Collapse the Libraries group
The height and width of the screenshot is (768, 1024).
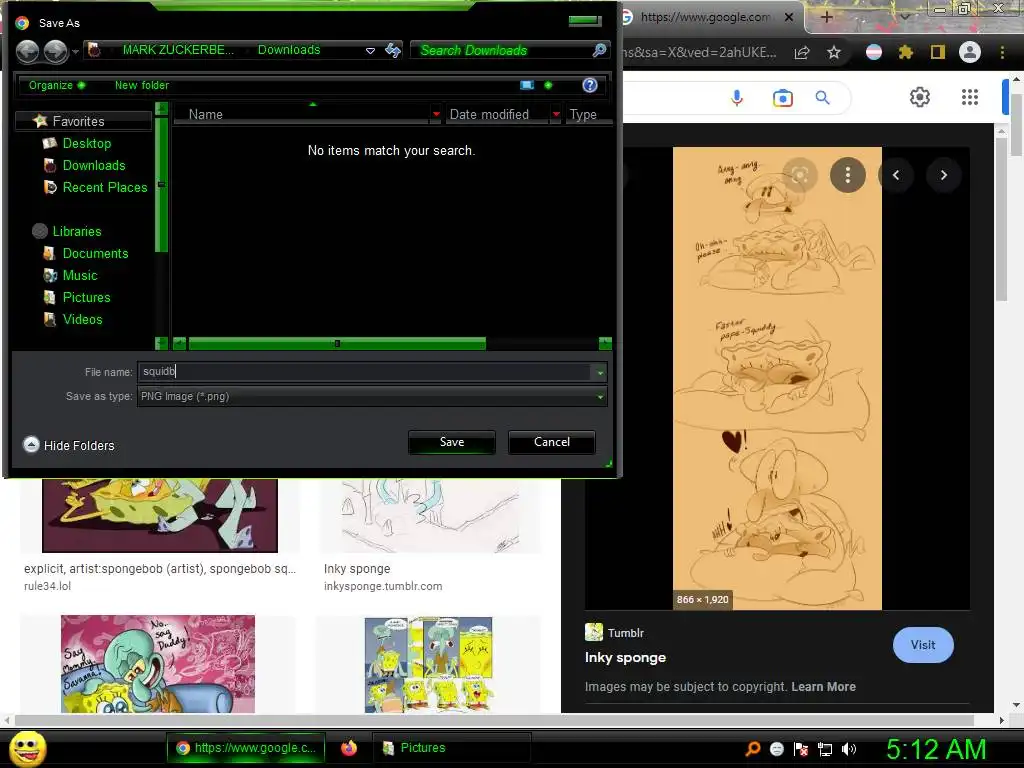coord(67,231)
